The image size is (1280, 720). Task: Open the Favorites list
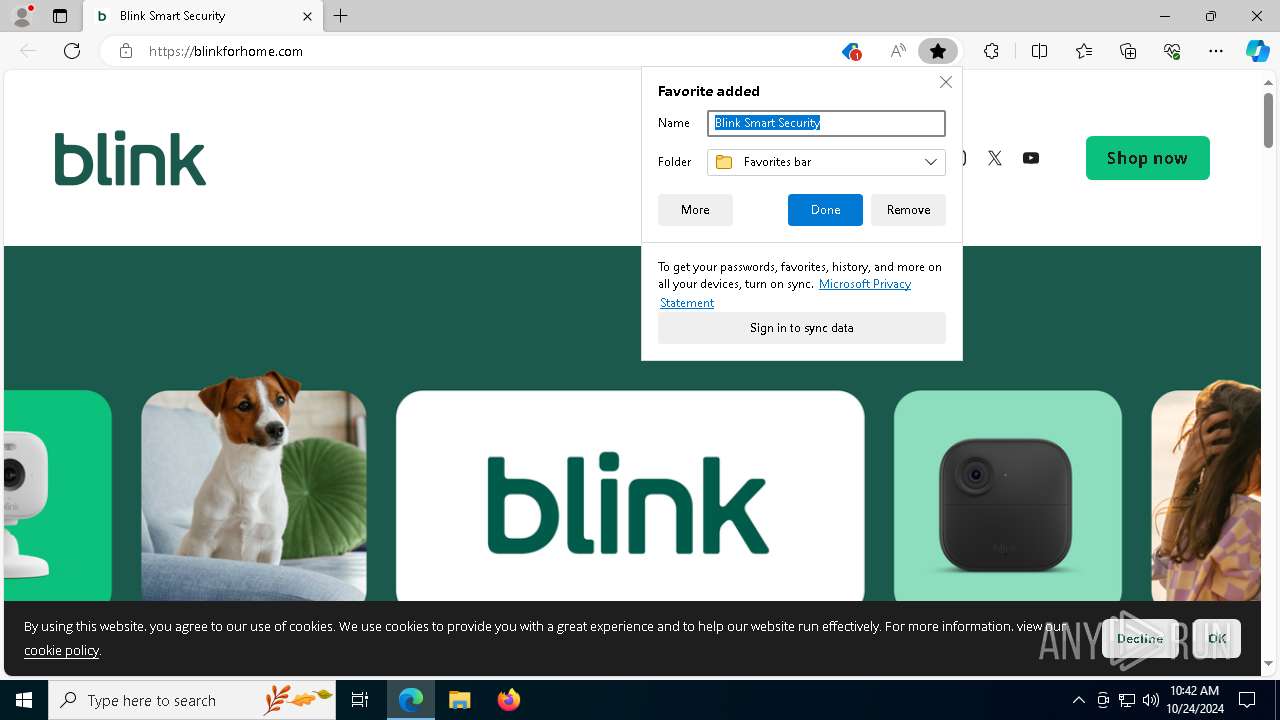pos(1084,51)
